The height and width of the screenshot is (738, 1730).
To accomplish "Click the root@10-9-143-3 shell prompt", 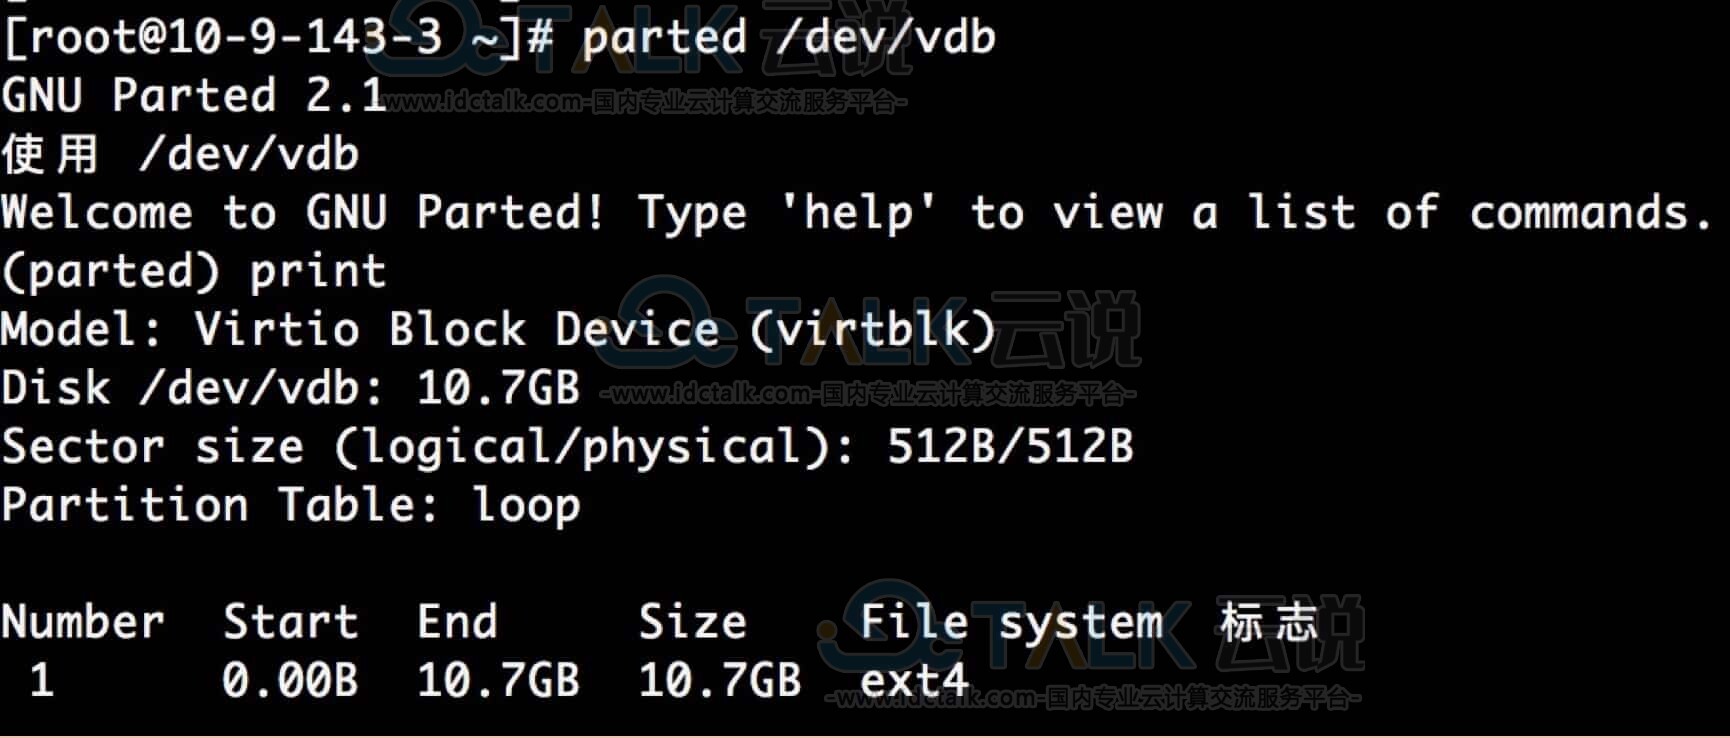I will click(x=278, y=38).
